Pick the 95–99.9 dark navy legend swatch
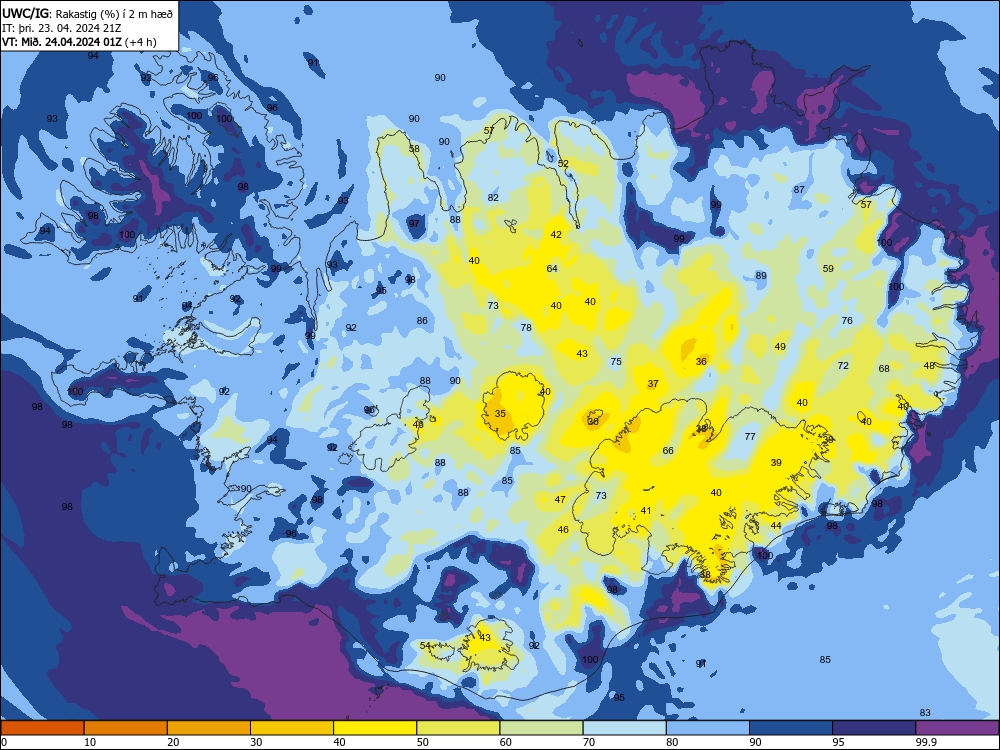Viewport: 1000px width, 750px height. [x=874, y=728]
